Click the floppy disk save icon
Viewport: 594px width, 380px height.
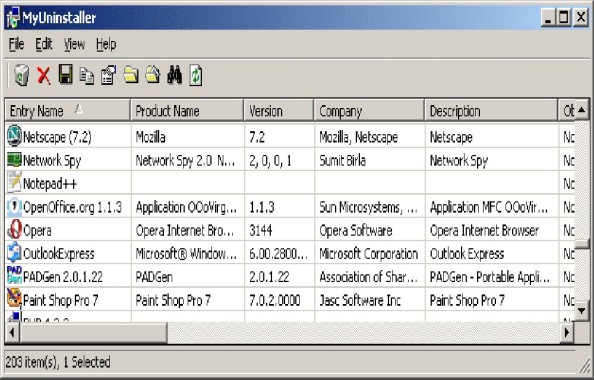(66, 74)
